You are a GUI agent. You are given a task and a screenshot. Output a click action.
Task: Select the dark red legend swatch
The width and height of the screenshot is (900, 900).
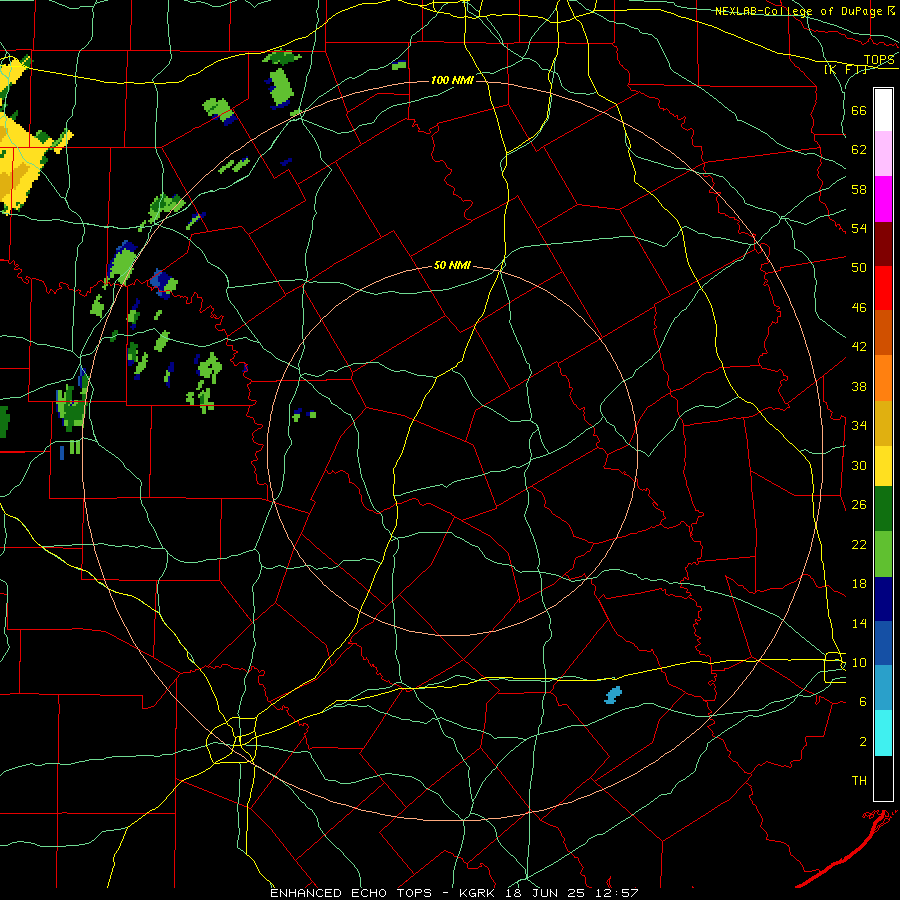pos(883,243)
